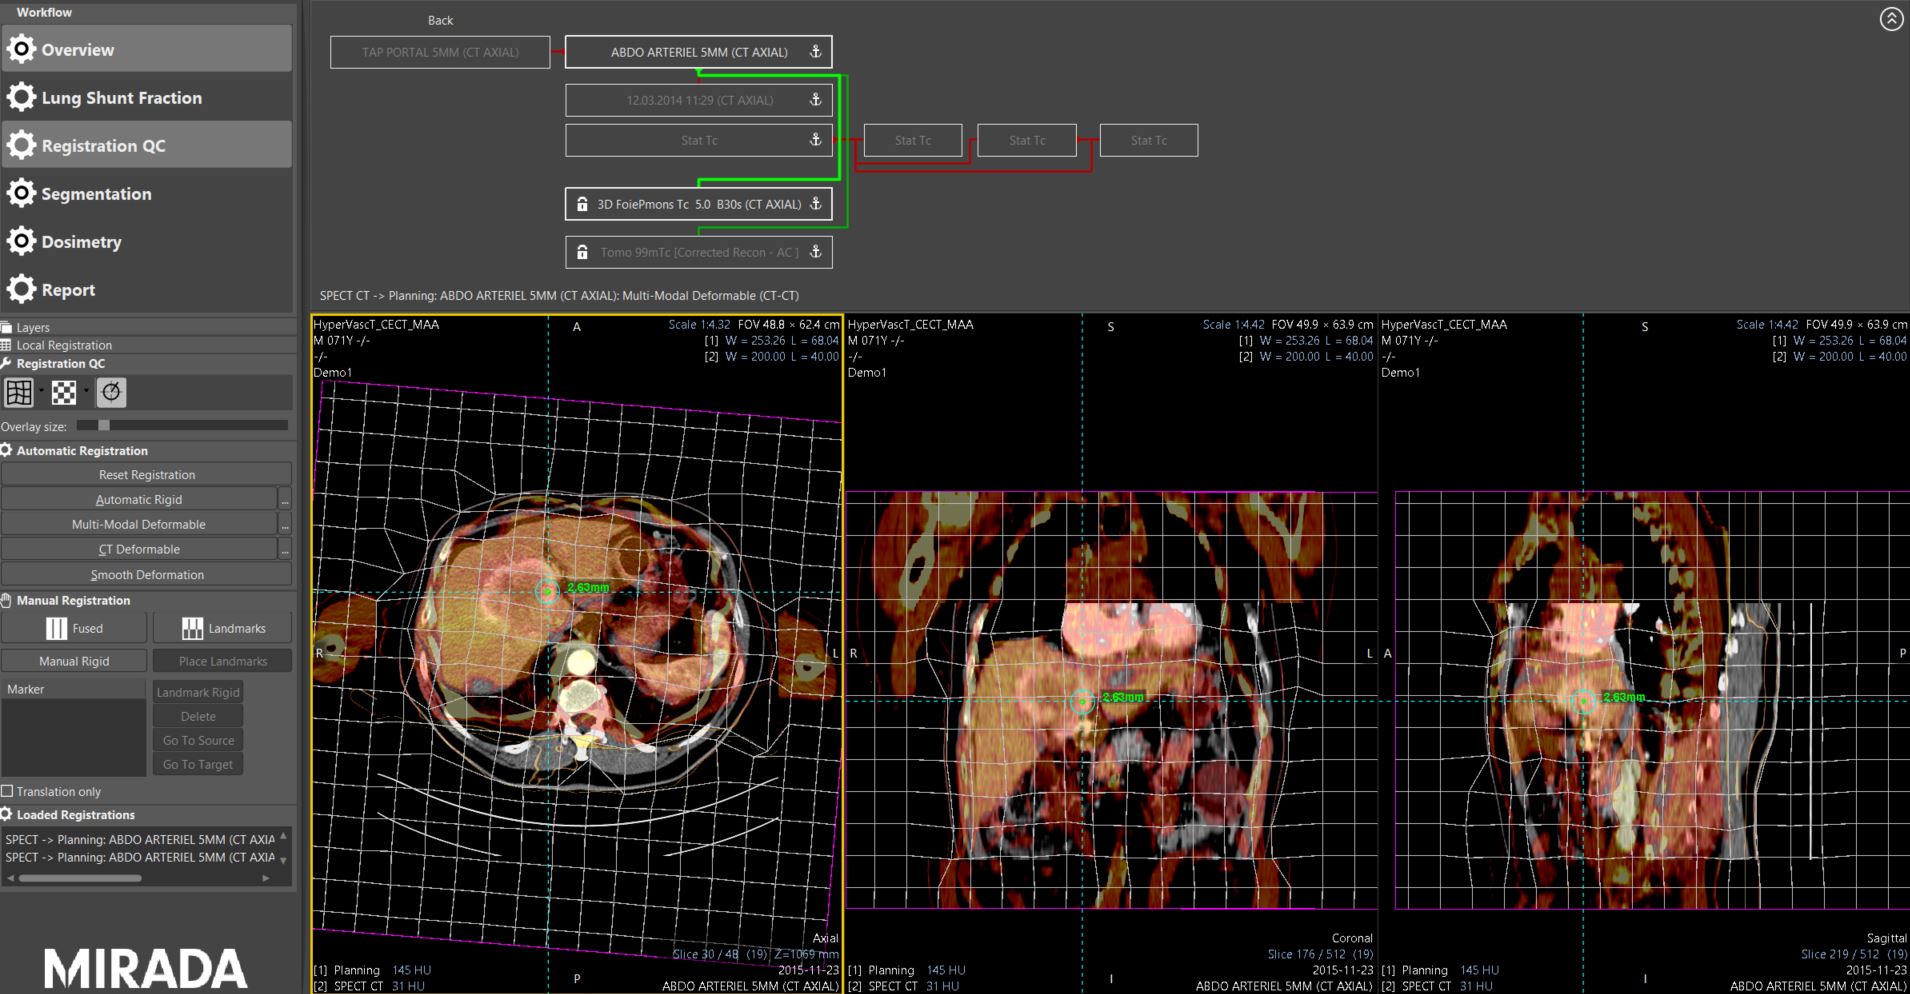Click the padlock on 3D FoiePmons Tc

[x=582, y=204]
